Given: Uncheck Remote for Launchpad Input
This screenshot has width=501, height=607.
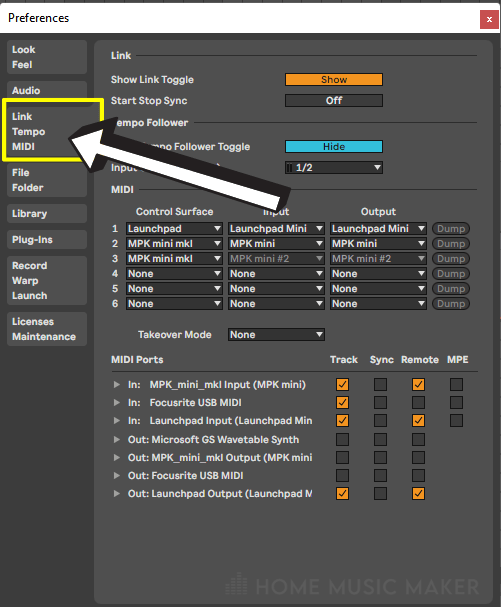Looking at the screenshot, I should tap(418, 420).
